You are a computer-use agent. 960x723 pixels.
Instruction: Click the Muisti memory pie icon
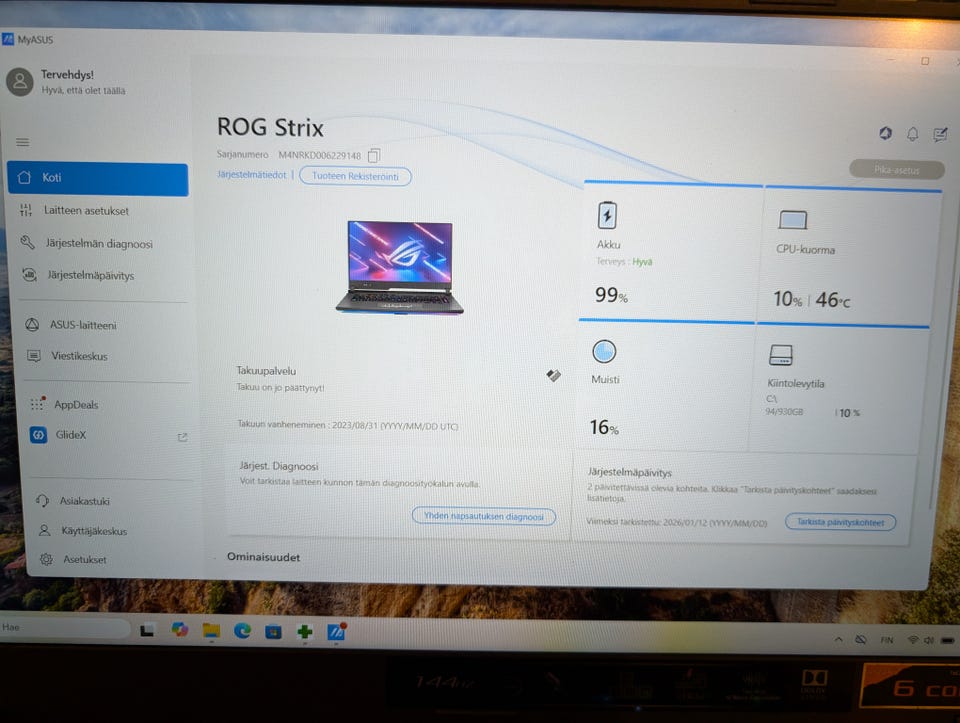point(604,352)
